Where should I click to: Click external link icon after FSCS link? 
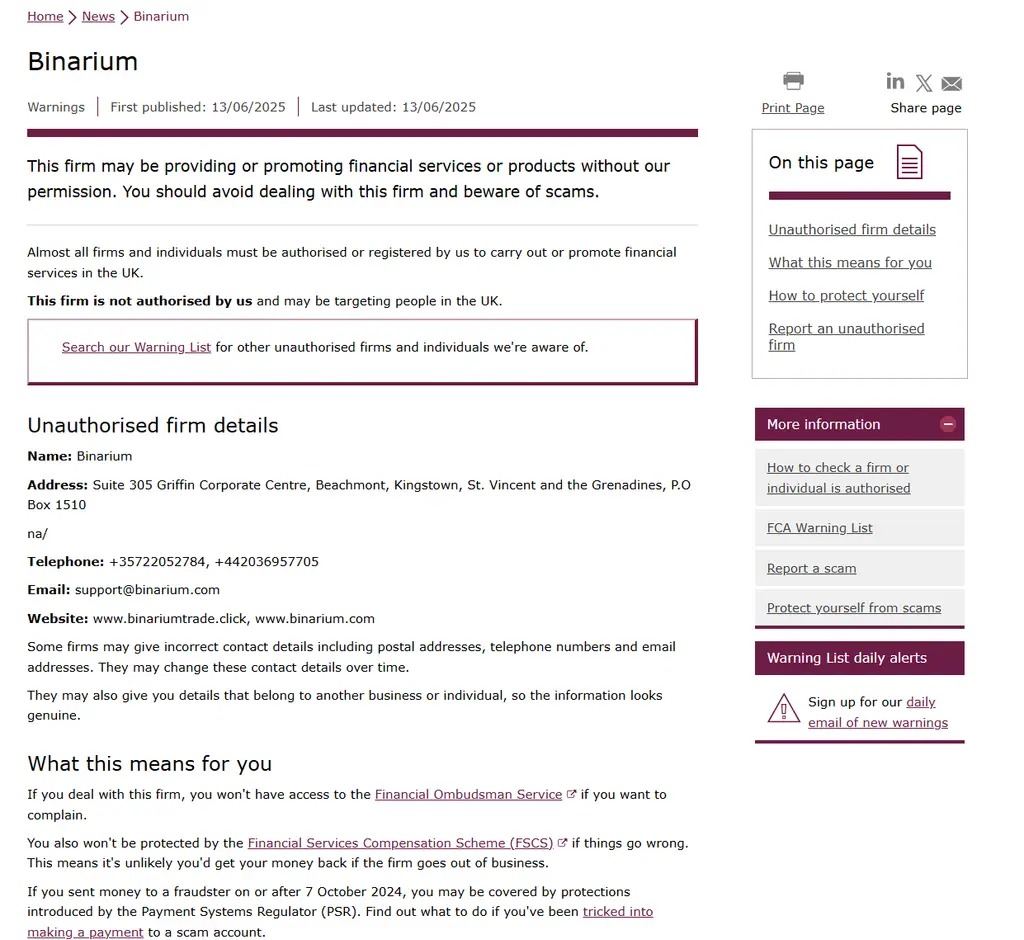(562, 843)
